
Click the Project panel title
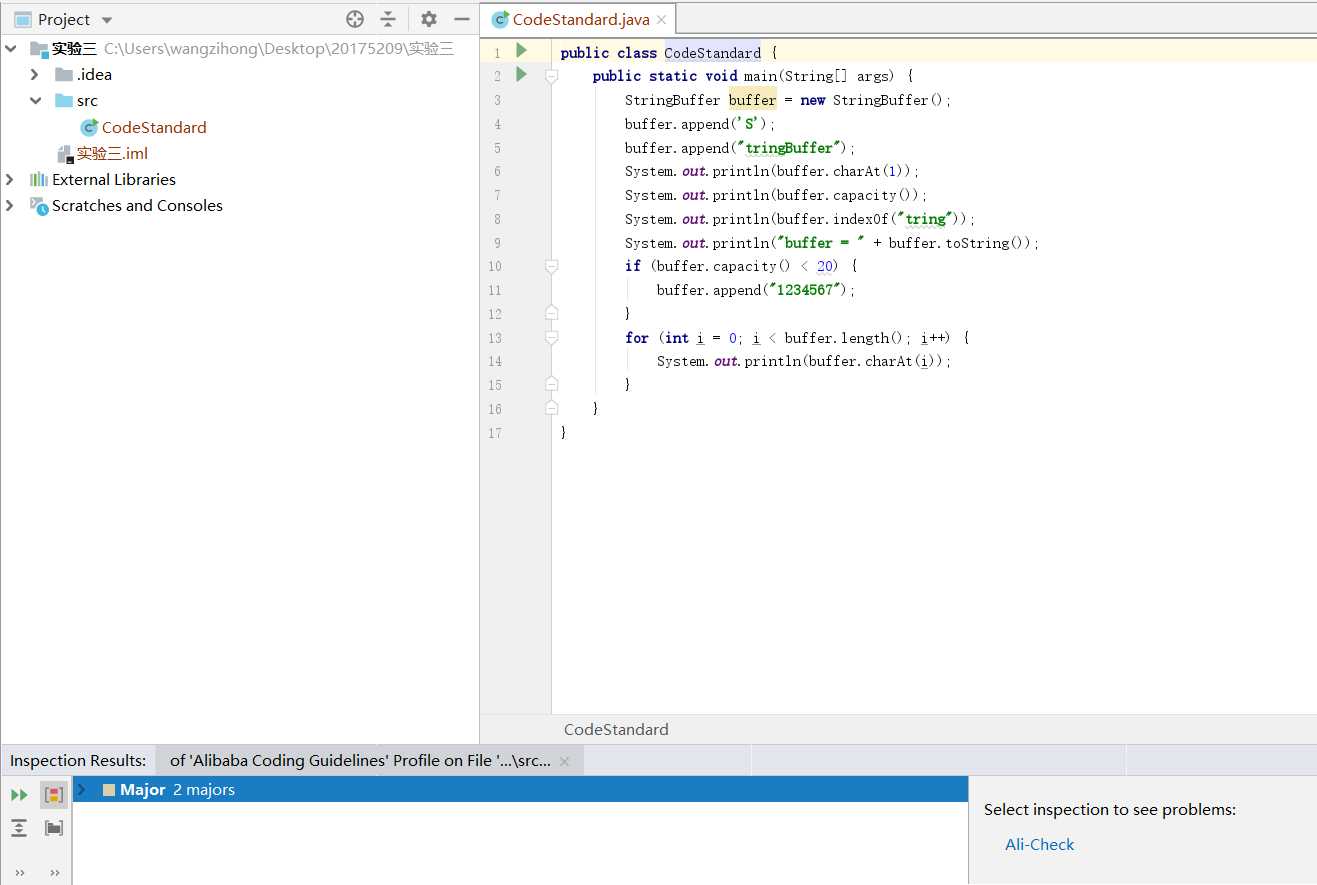pos(64,20)
